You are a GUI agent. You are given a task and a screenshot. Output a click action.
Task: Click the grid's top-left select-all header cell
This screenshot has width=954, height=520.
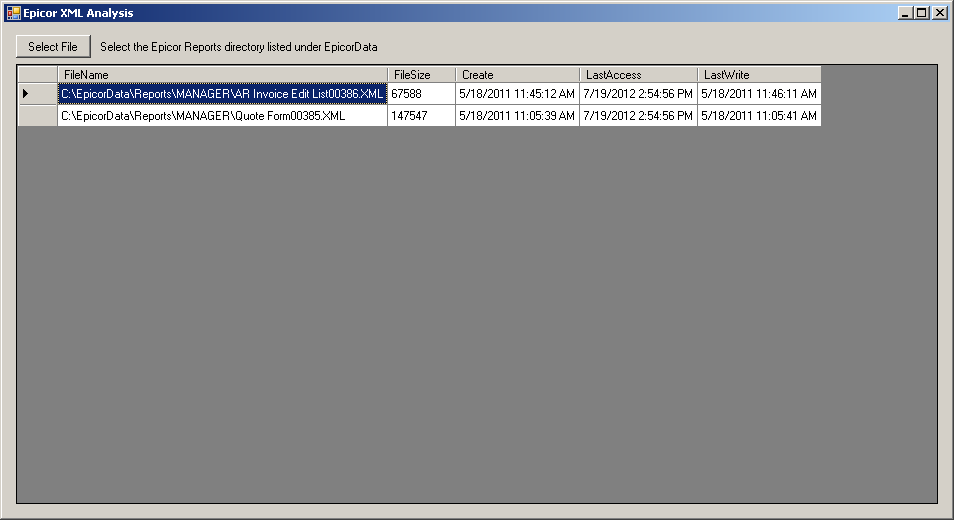pos(38,75)
